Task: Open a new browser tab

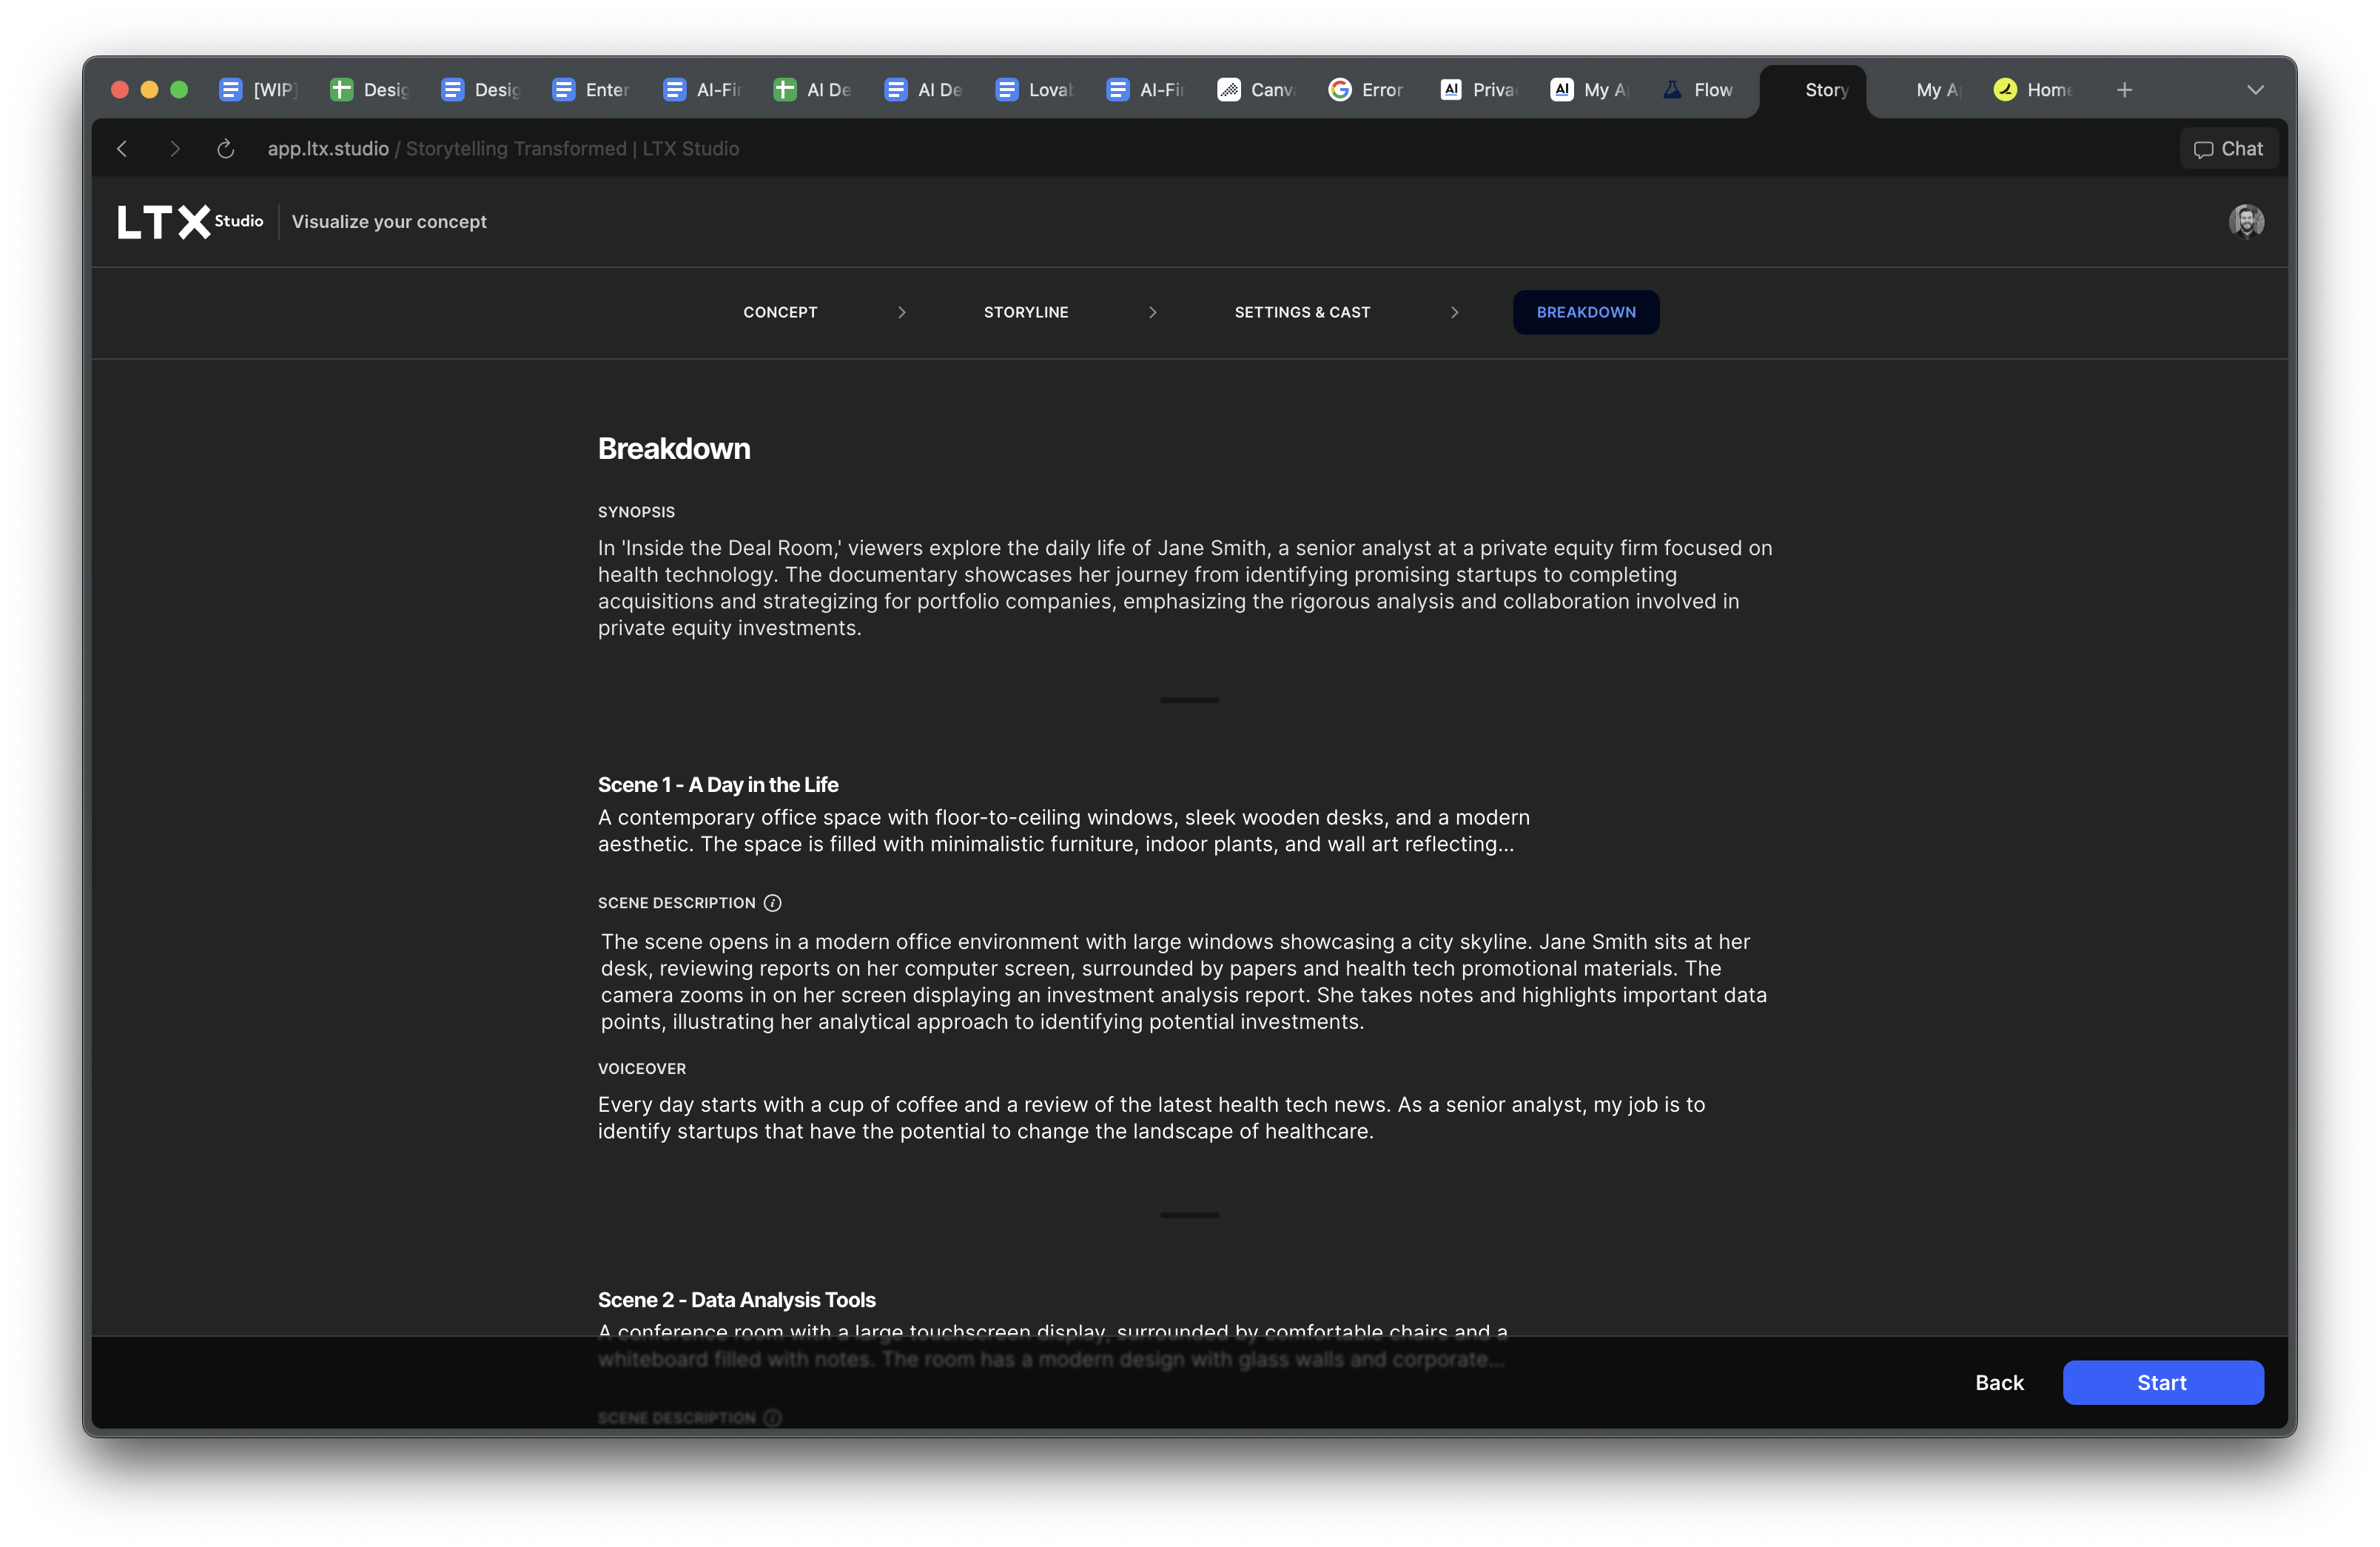Action: [2124, 90]
